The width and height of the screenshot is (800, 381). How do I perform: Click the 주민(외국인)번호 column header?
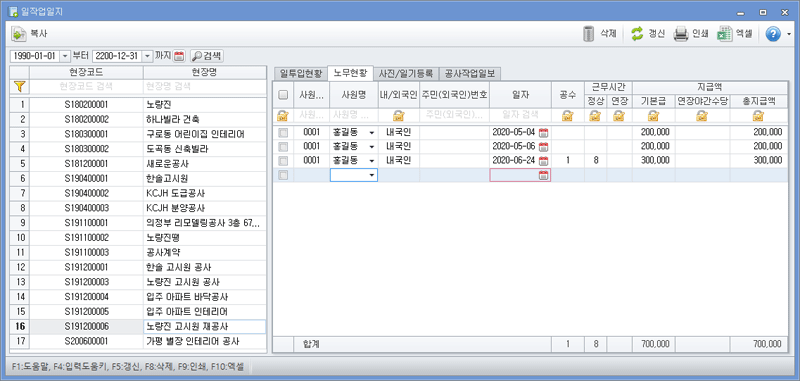pyautogui.click(x=455, y=95)
